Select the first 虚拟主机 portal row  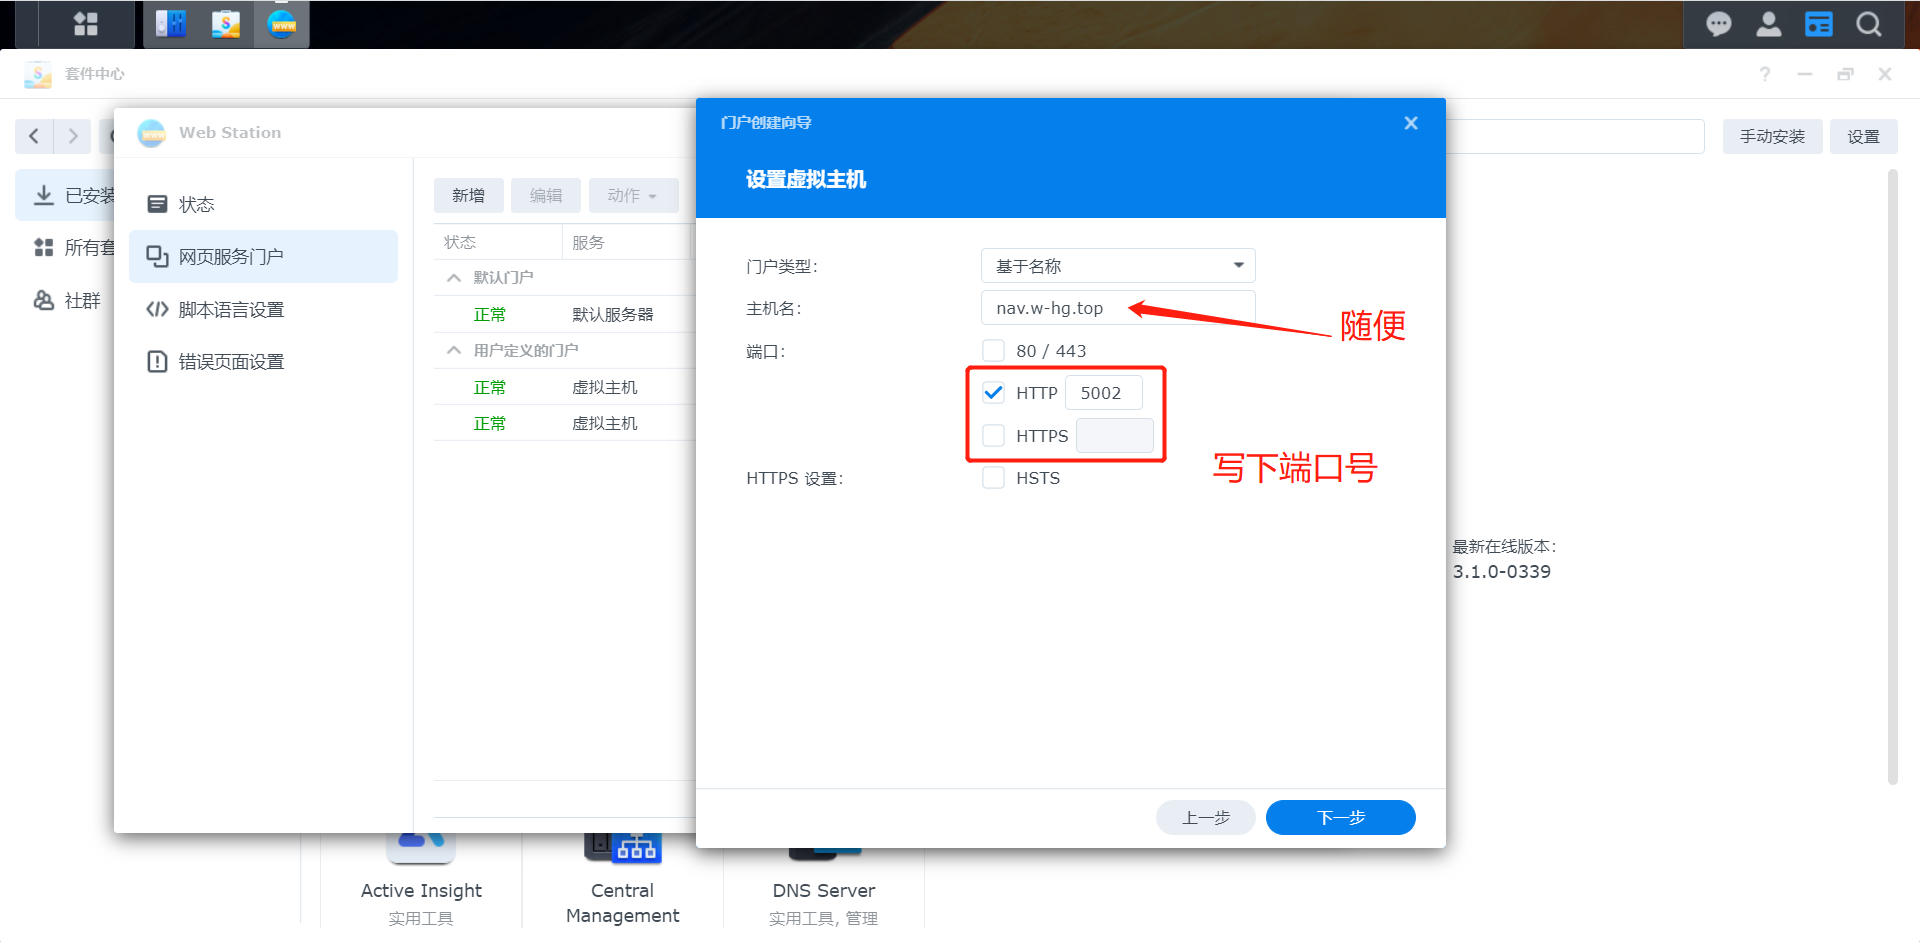coord(565,387)
